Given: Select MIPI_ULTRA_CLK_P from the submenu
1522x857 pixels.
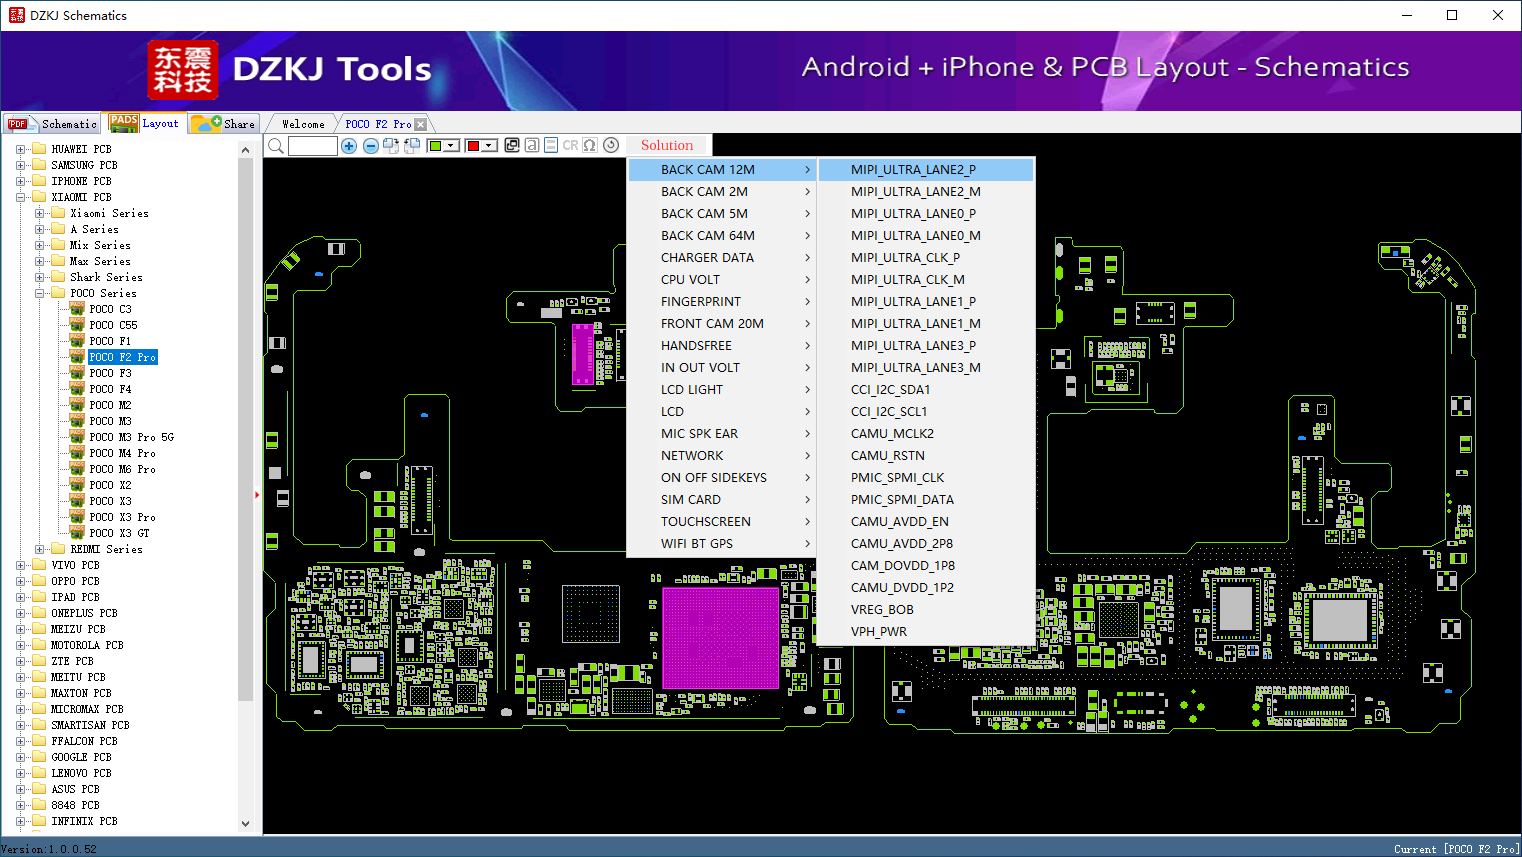Looking at the screenshot, I should point(926,258).
